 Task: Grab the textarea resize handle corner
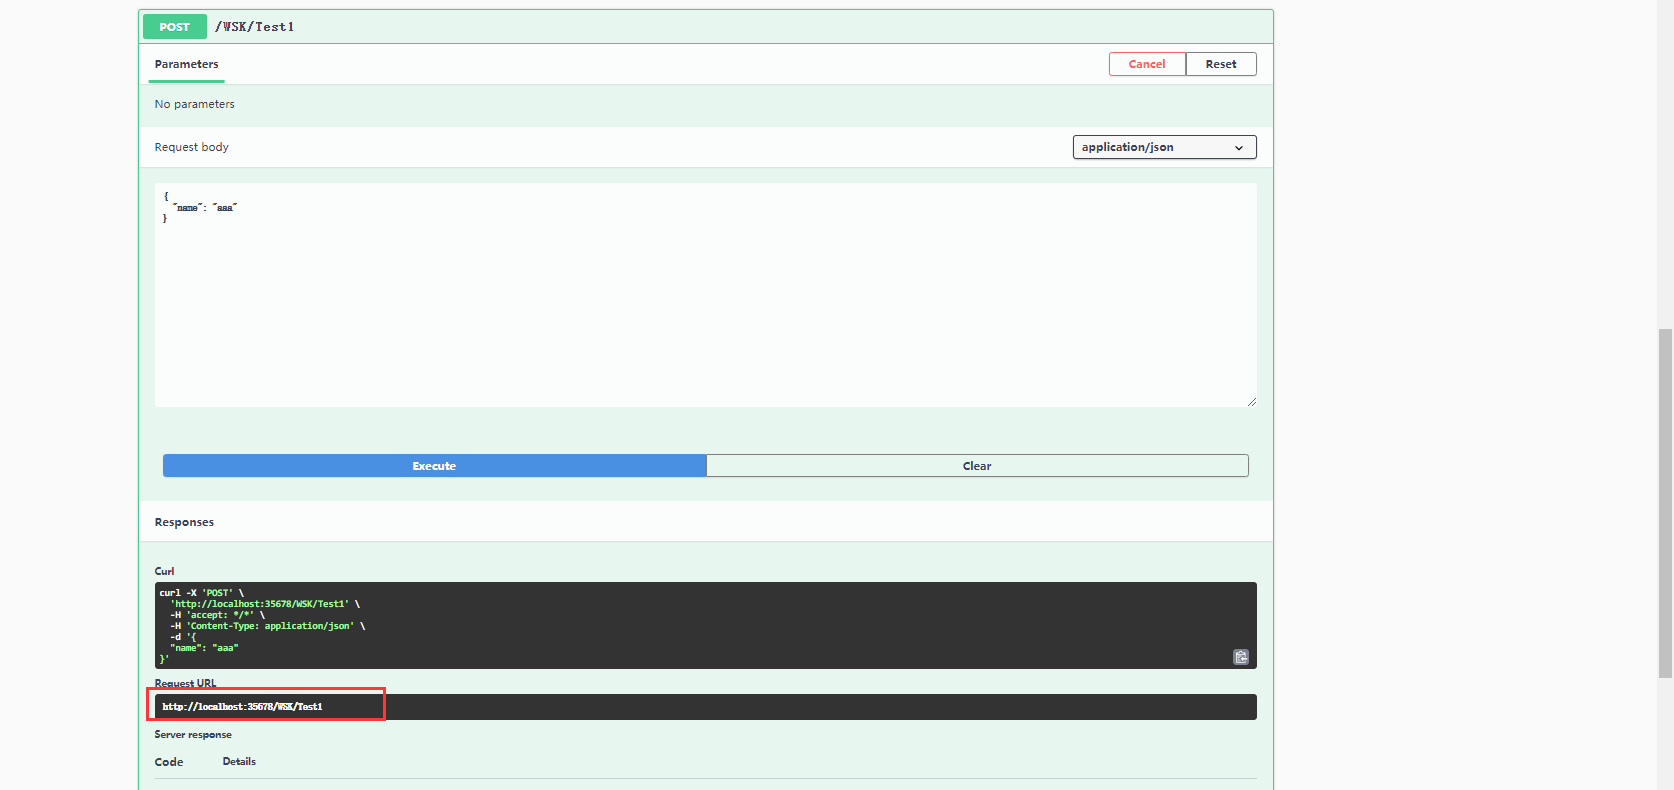(x=1251, y=401)
